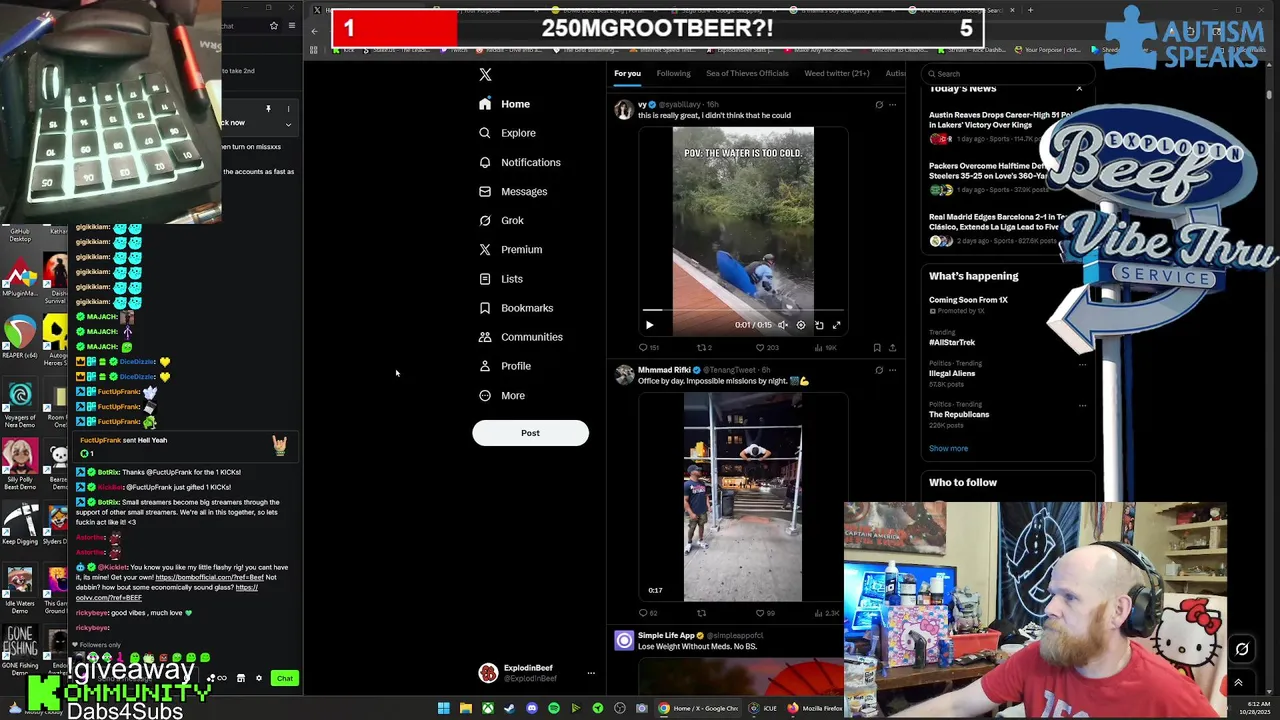View analytics of vy post
The width and height of the screenshot is (1280, 720).
825,348
